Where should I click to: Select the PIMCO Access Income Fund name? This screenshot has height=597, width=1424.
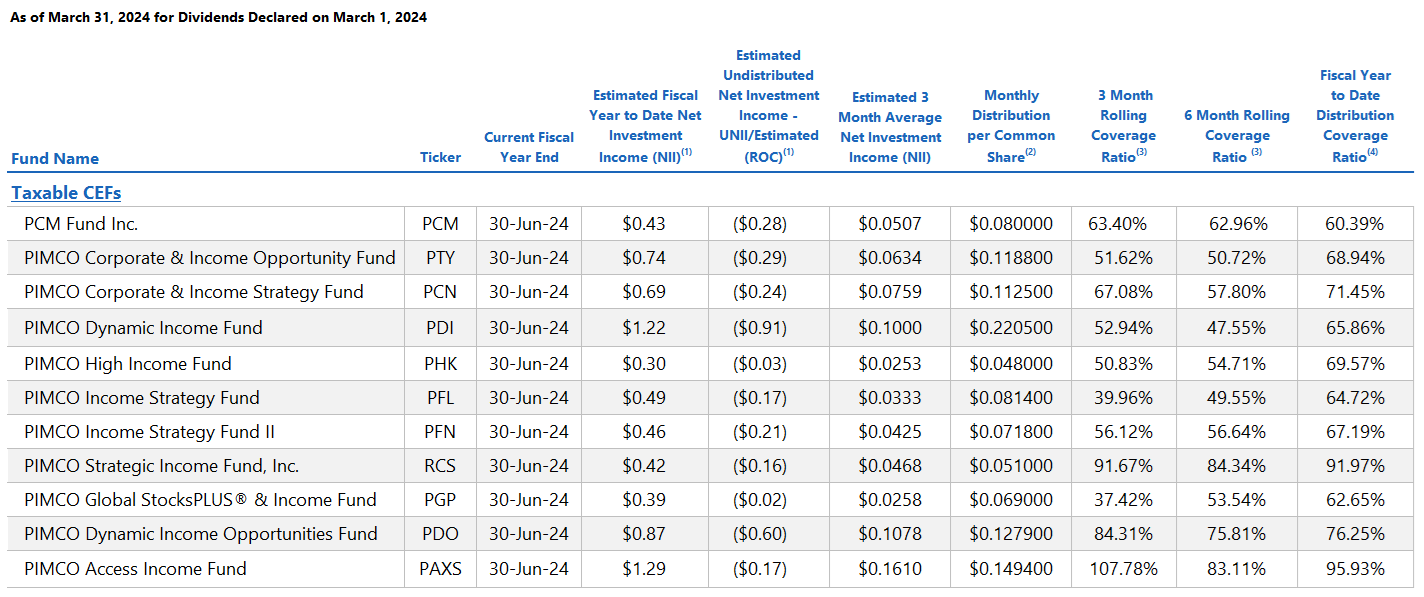pyautogui.click(x=135, y=569)
